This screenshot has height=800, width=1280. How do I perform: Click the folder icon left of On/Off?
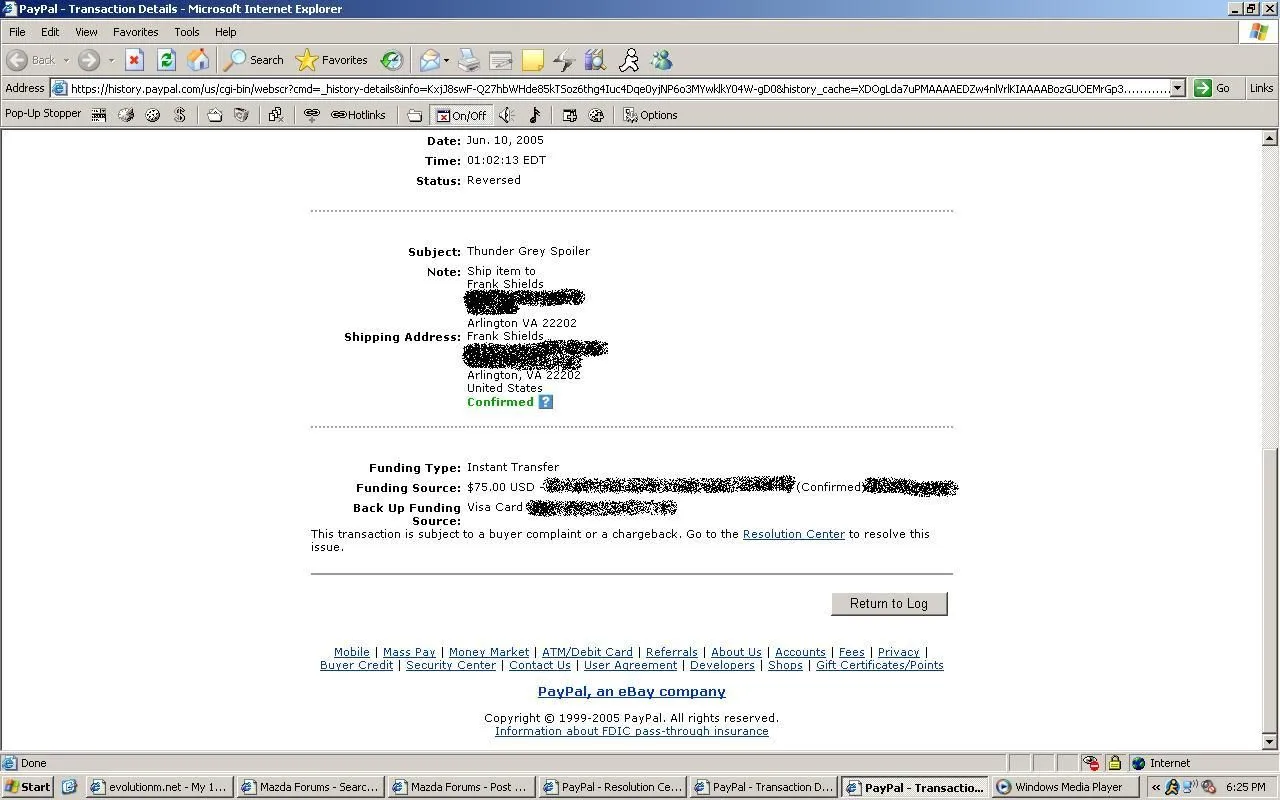click(414, 115)
